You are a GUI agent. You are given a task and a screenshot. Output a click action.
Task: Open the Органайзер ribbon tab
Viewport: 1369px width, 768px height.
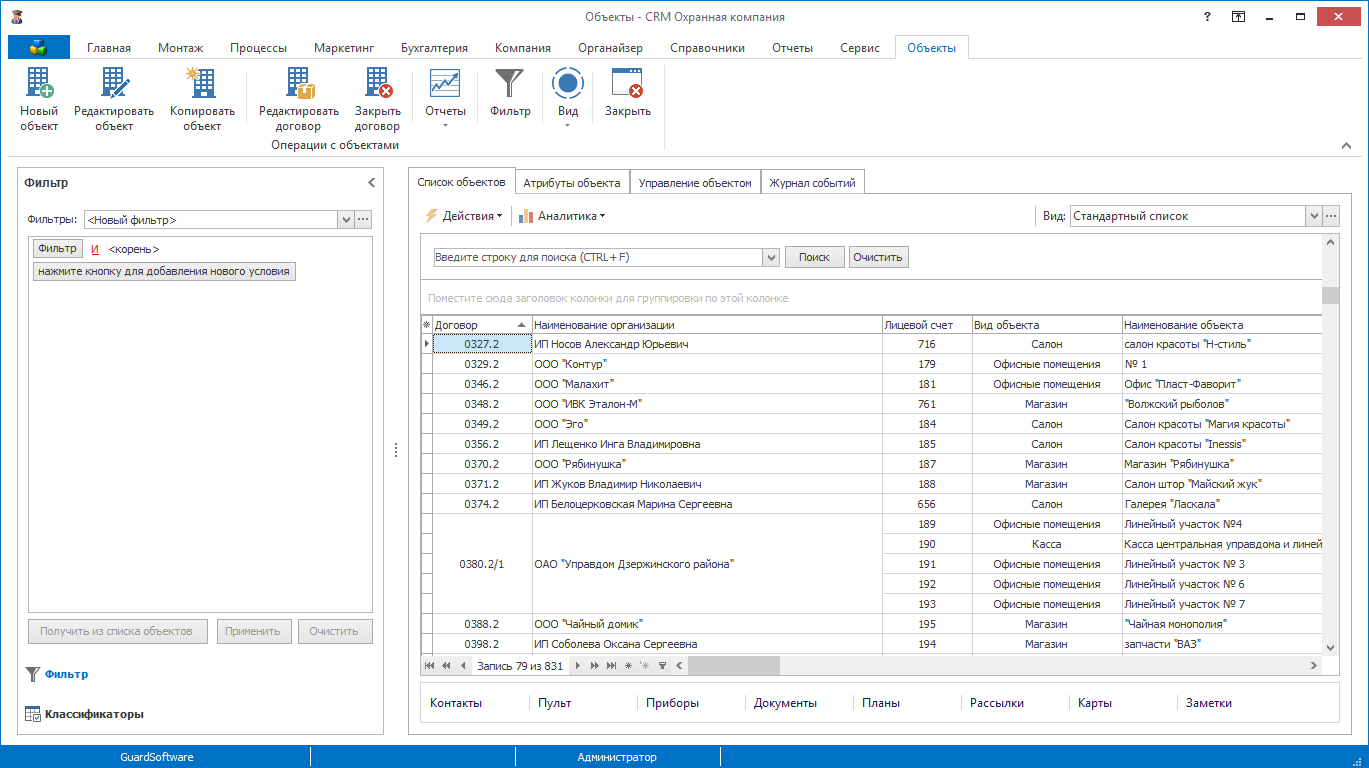[611, 48]
